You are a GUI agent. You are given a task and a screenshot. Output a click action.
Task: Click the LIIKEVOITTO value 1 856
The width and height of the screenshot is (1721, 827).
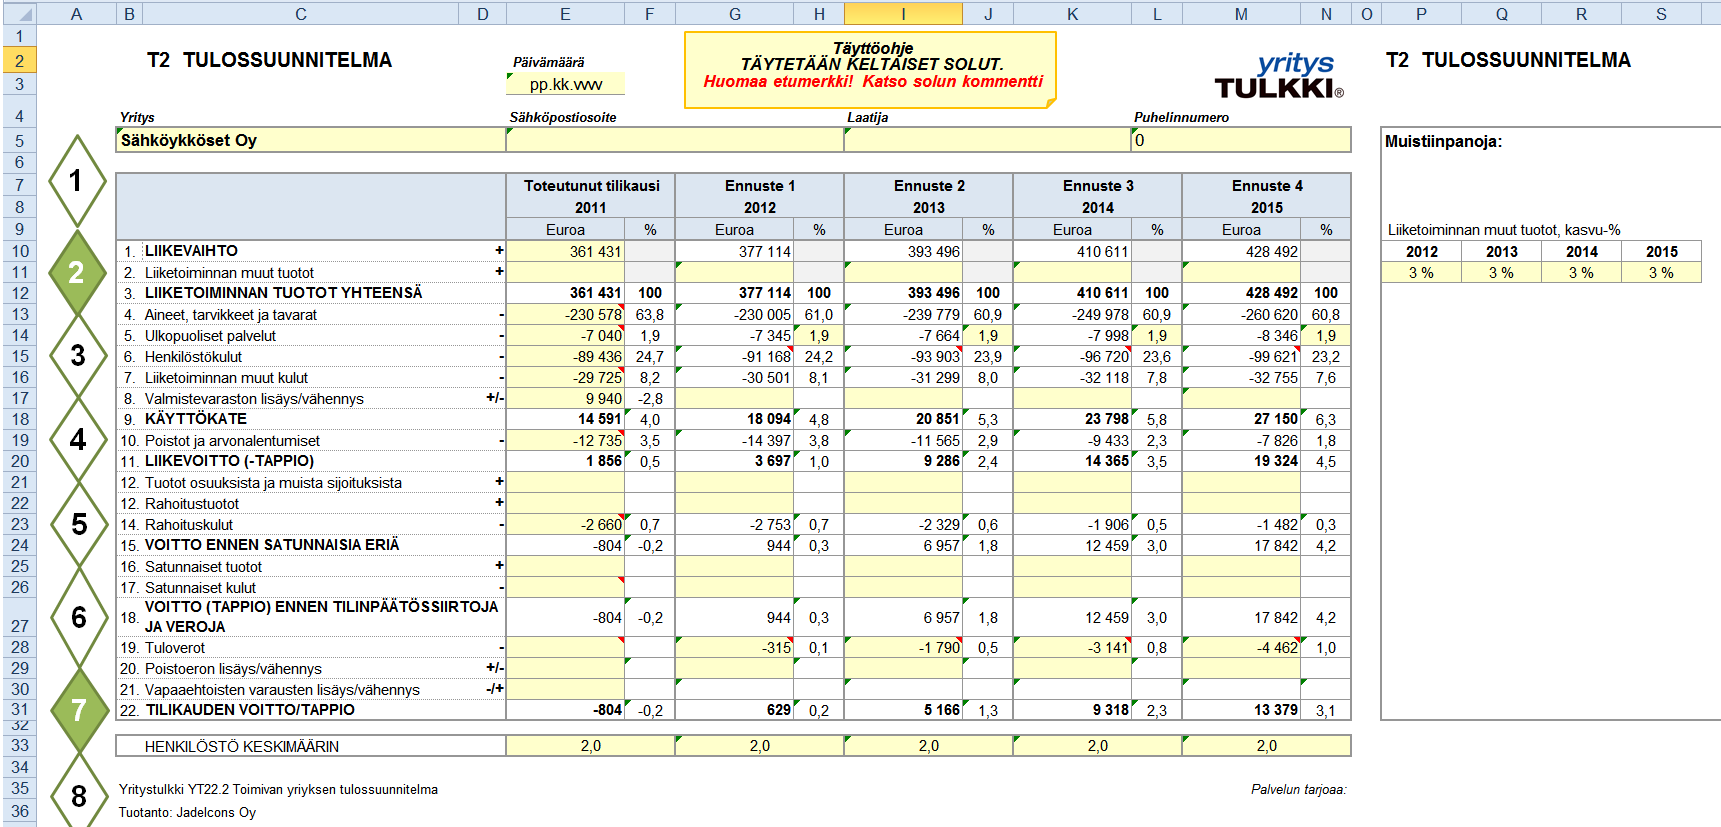tap(565, 461)
